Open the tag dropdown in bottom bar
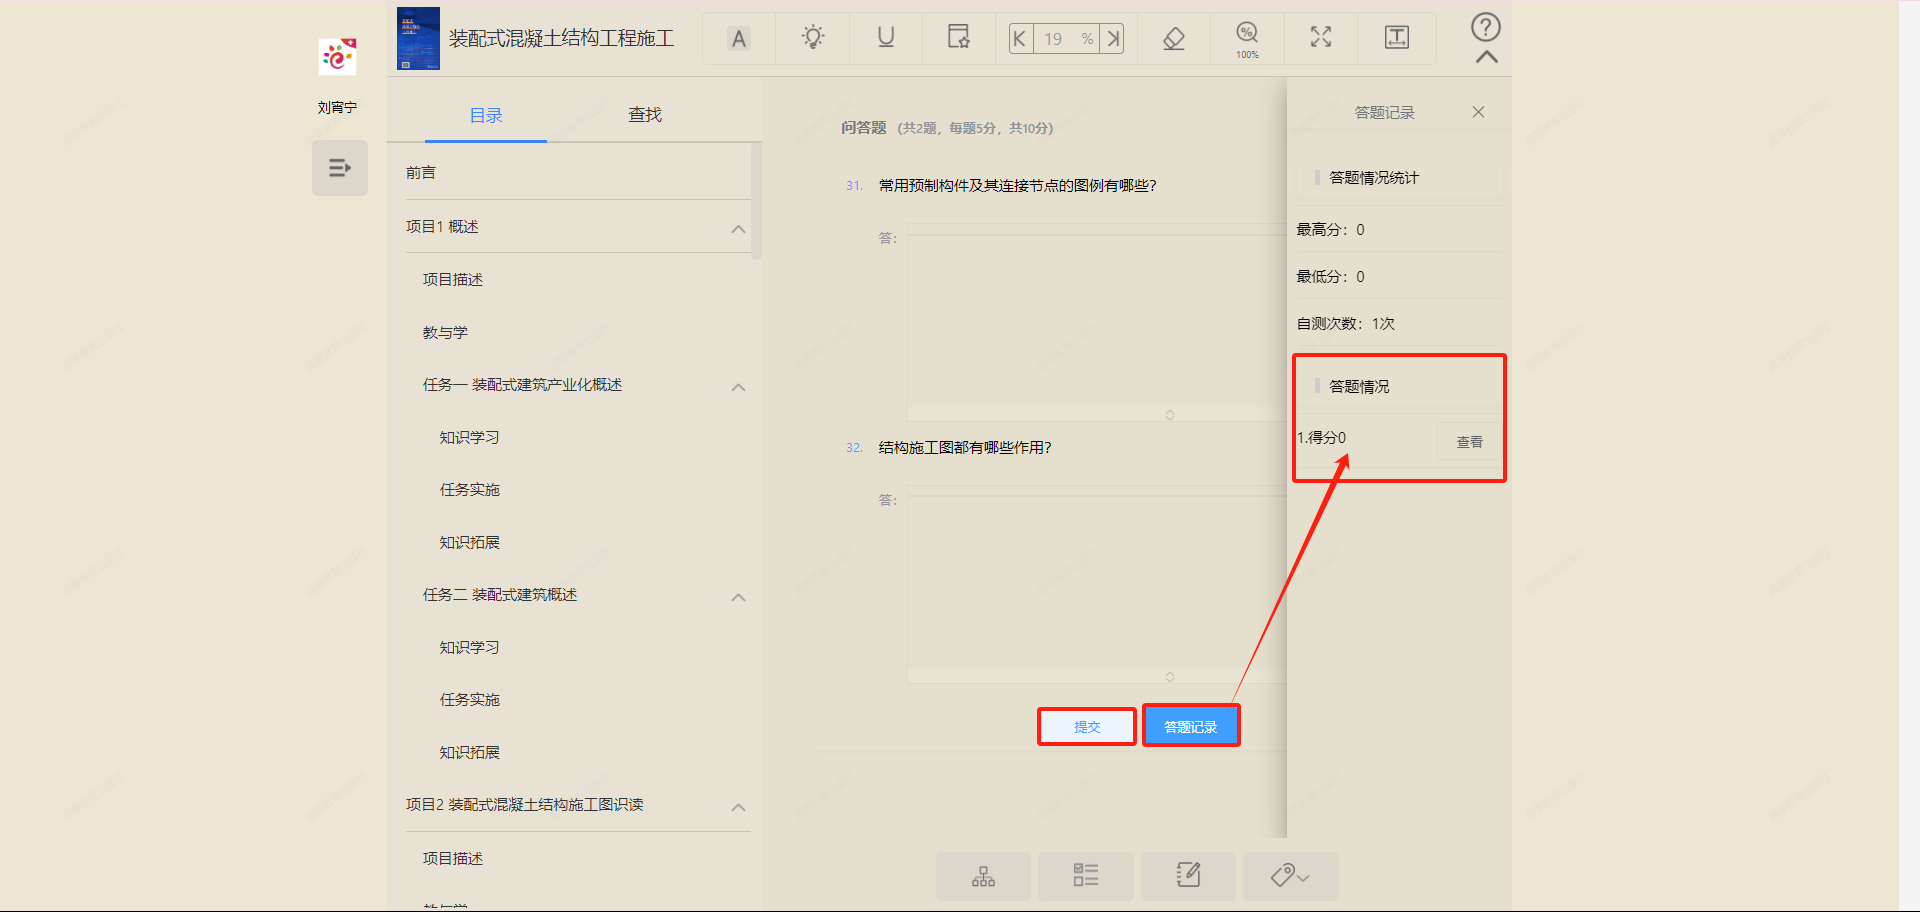 click(1290, 877)
